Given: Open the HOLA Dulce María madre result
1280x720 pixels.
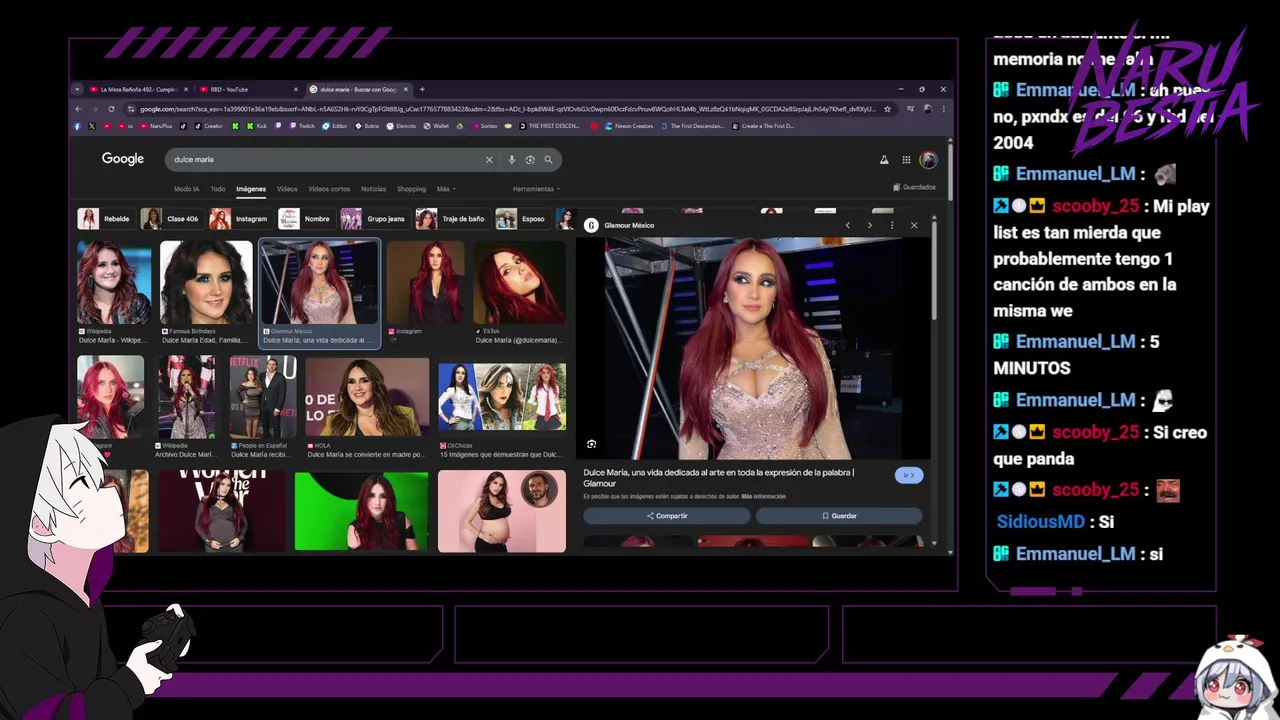Looking at the screenshot, I should 367,397.
